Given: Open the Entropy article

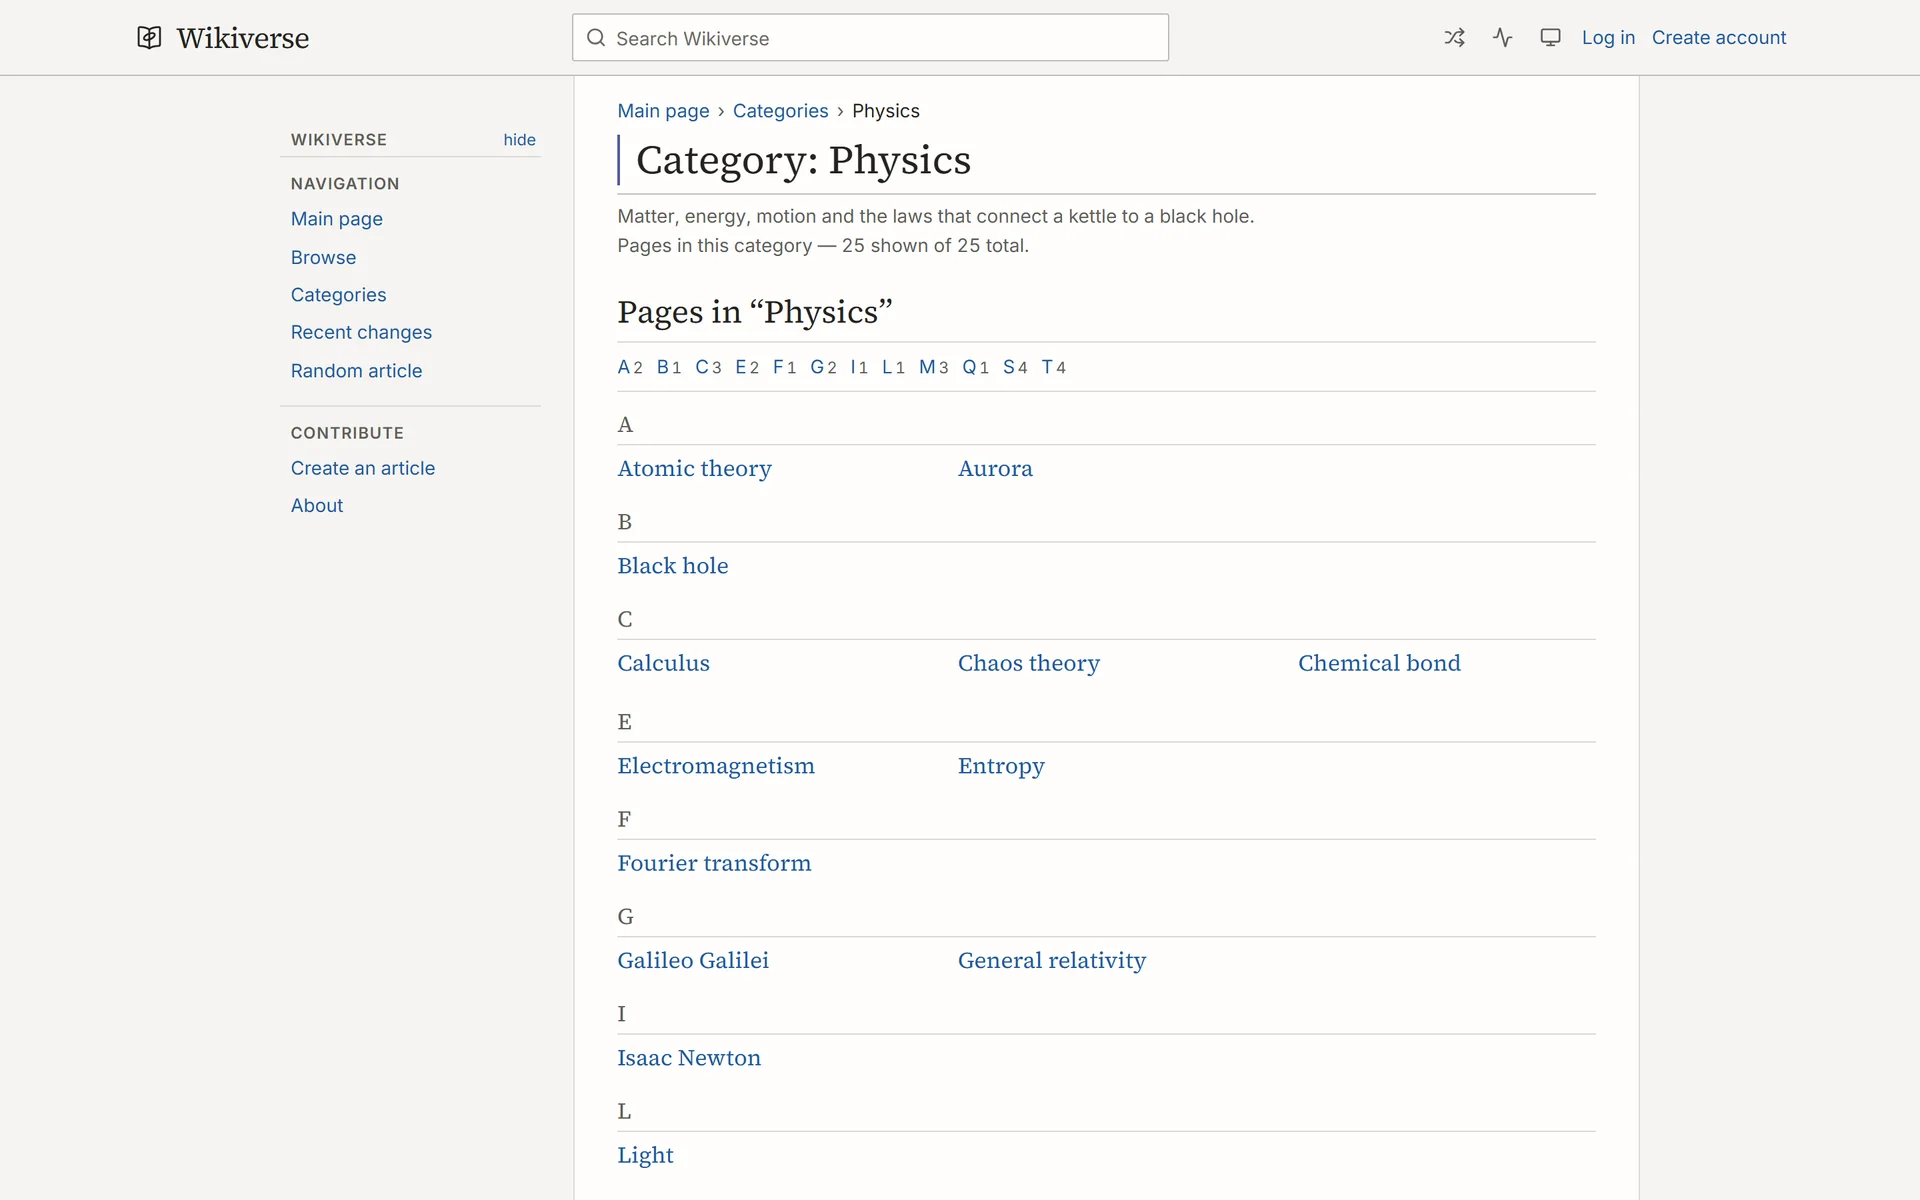Looking at the screenshot, I should tap(1001, 766).
